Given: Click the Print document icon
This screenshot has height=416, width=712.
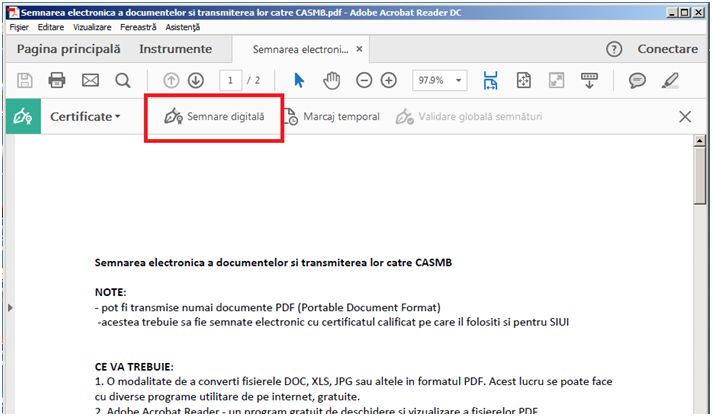Looking at the screenshot, I should pos(57,80).
